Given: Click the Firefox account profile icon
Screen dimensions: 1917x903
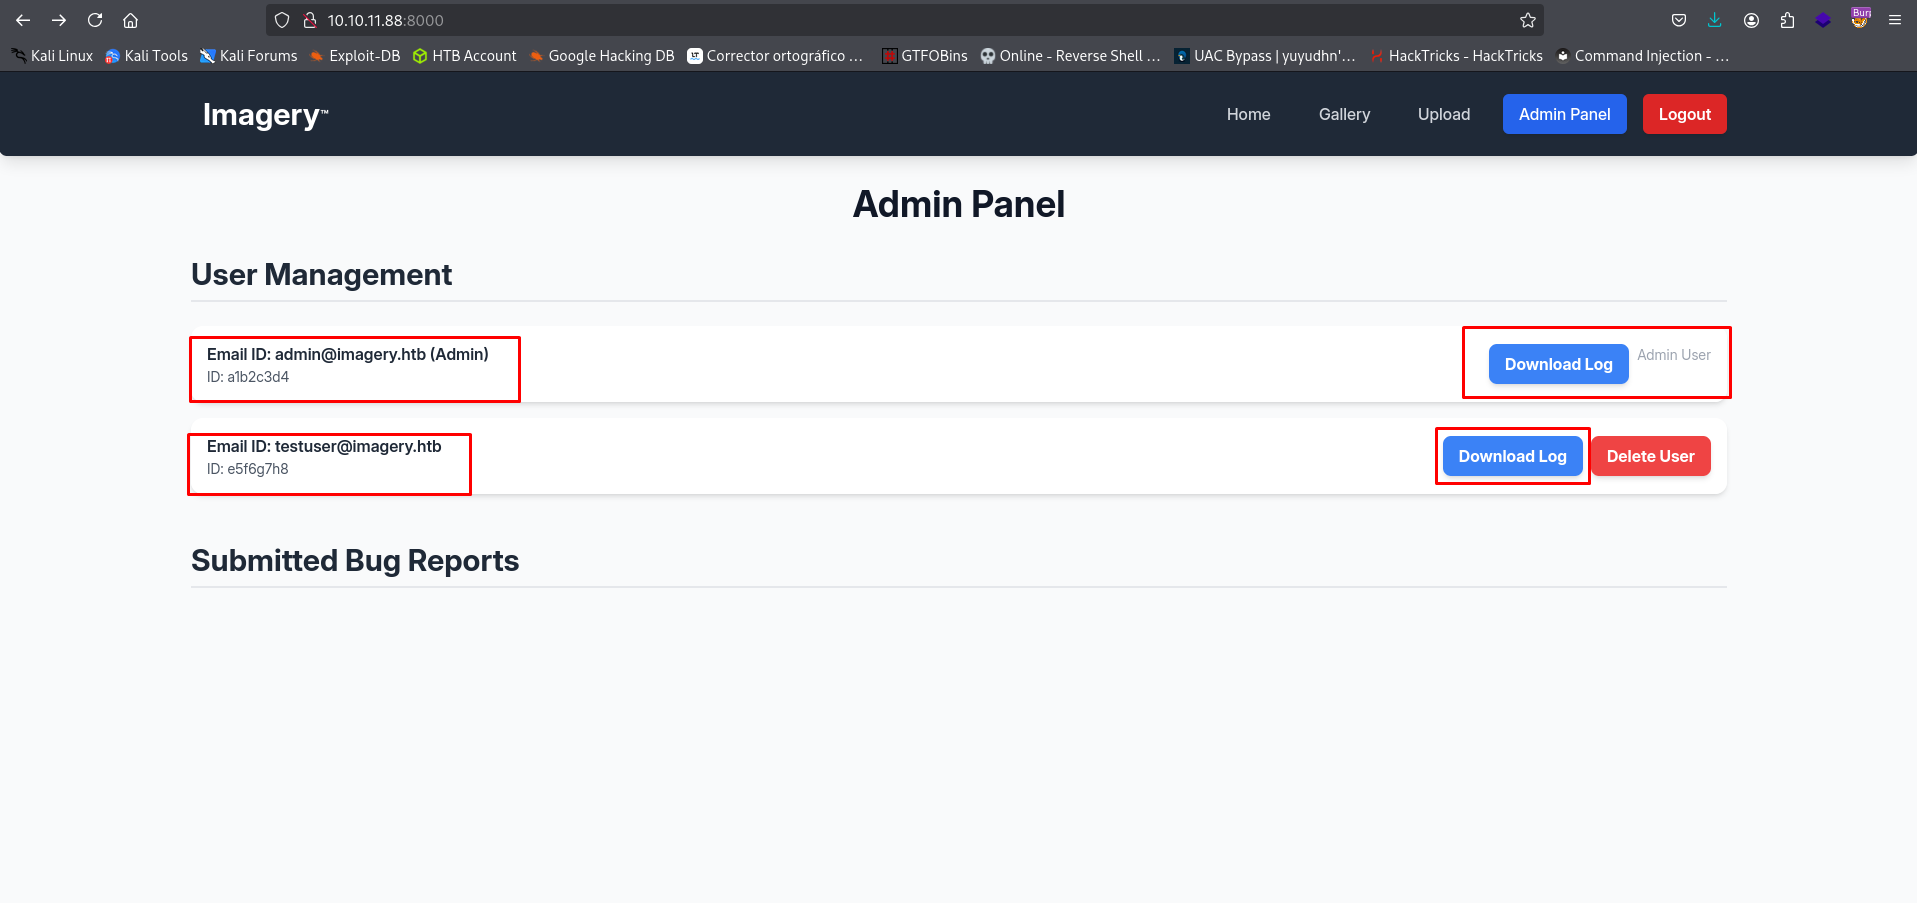Looking at the screenshot, I should (x=1751, y=20).
